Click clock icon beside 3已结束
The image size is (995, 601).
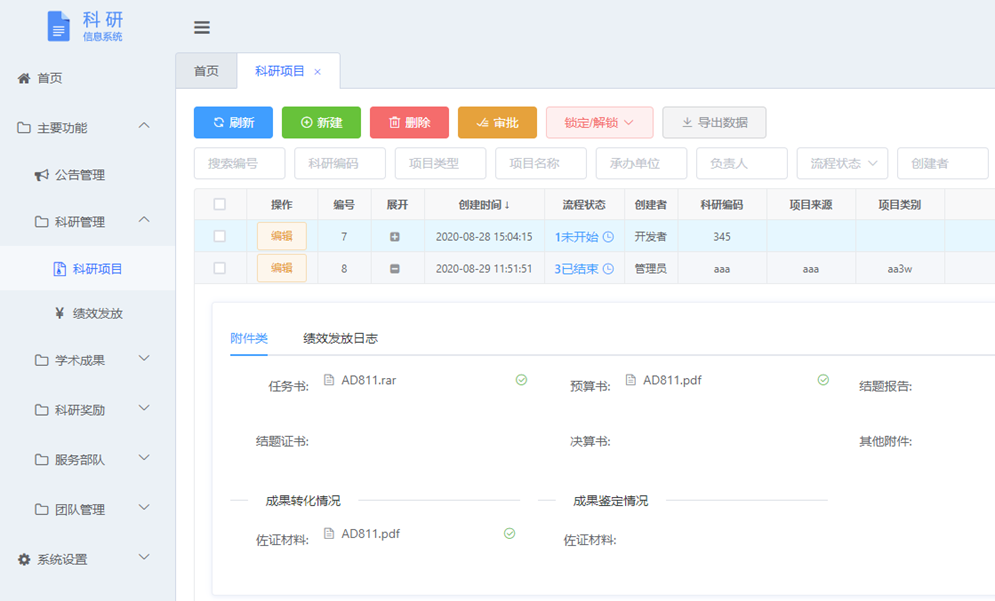(x=608, y=268)
